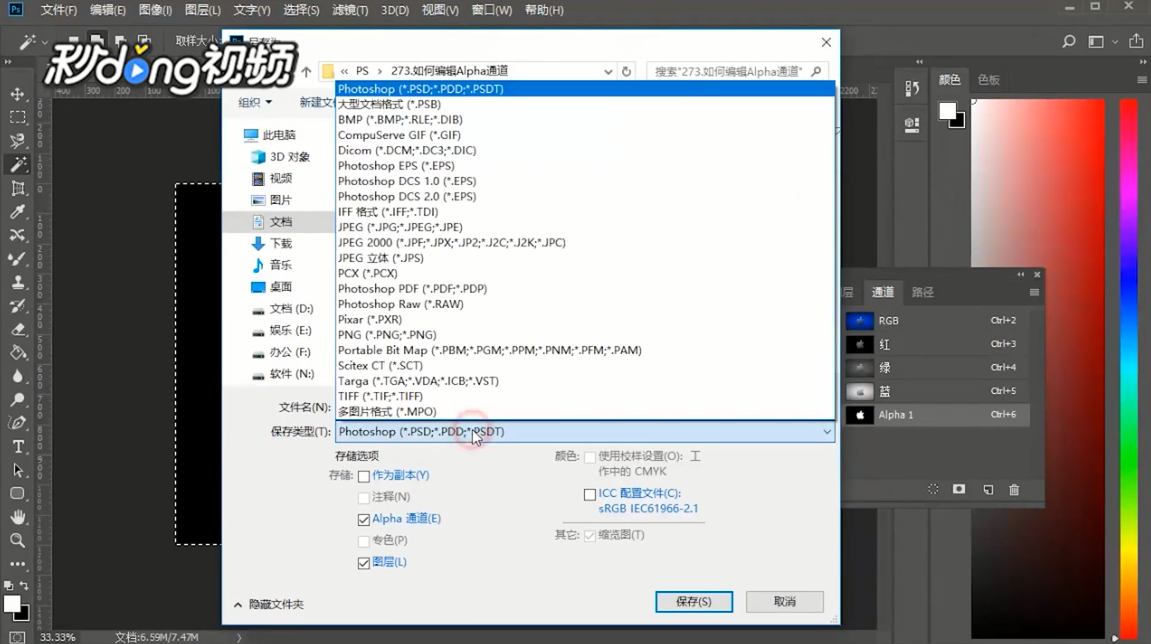Click the foreground color swatch in Color panel
The width and height of the screenshot is (1151, 644).
[948, 112]
